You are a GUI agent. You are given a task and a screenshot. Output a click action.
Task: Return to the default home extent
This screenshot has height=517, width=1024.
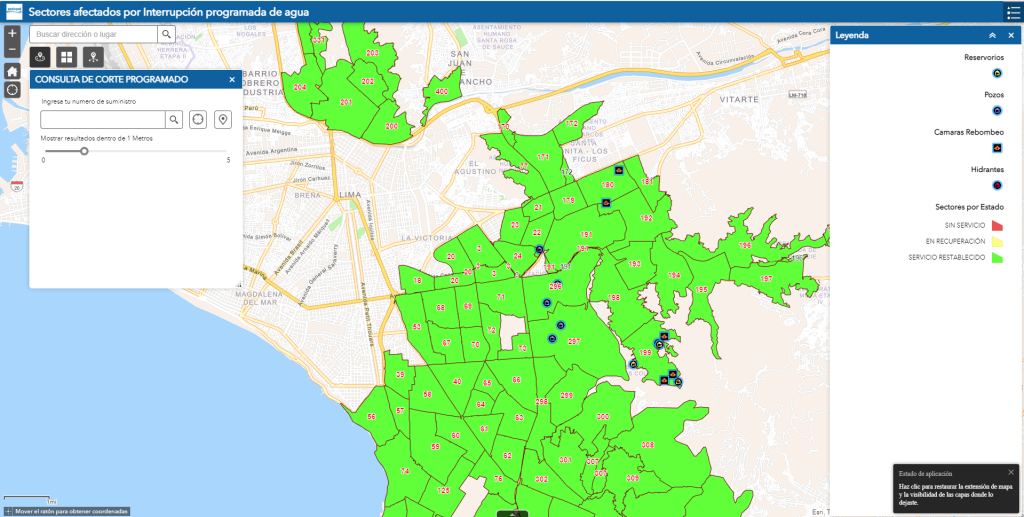click(12, 71)
